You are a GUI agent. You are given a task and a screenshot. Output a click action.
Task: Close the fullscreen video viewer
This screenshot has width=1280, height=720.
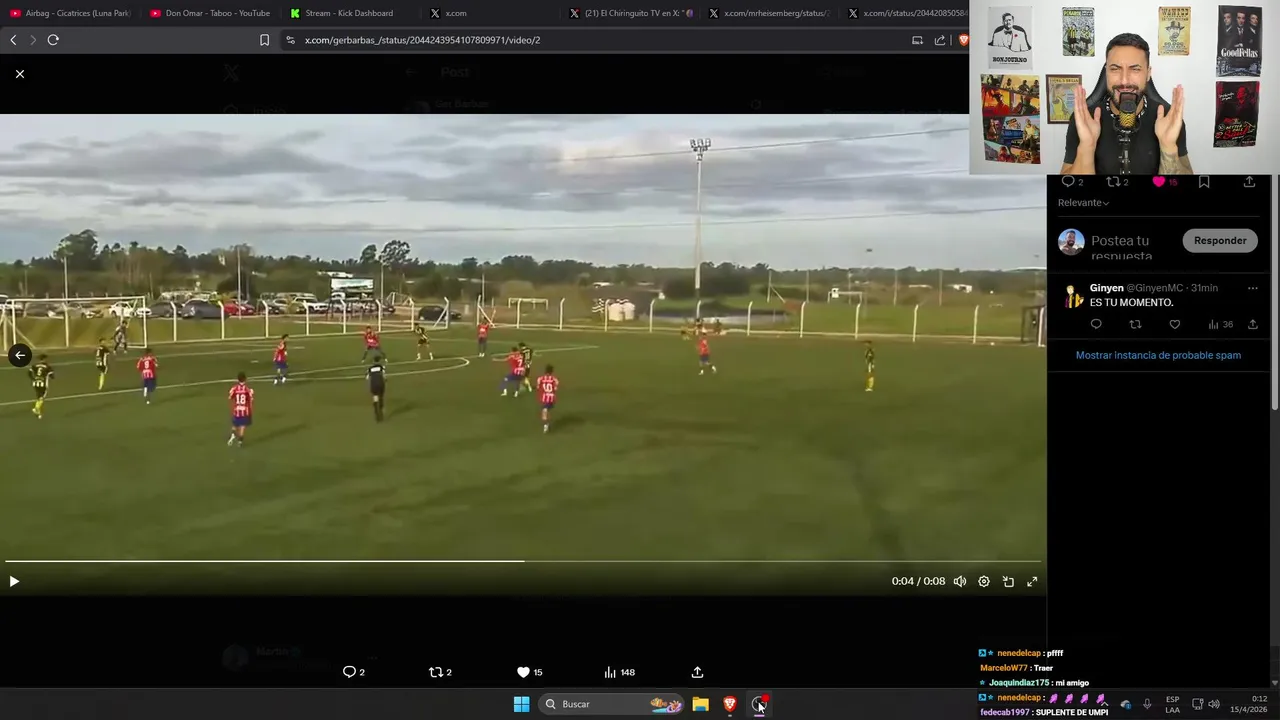[x=20, y=74]
